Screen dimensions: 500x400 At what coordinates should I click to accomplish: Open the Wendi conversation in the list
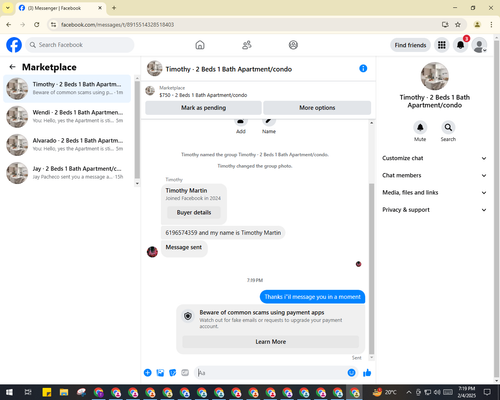tap(67, 117)
